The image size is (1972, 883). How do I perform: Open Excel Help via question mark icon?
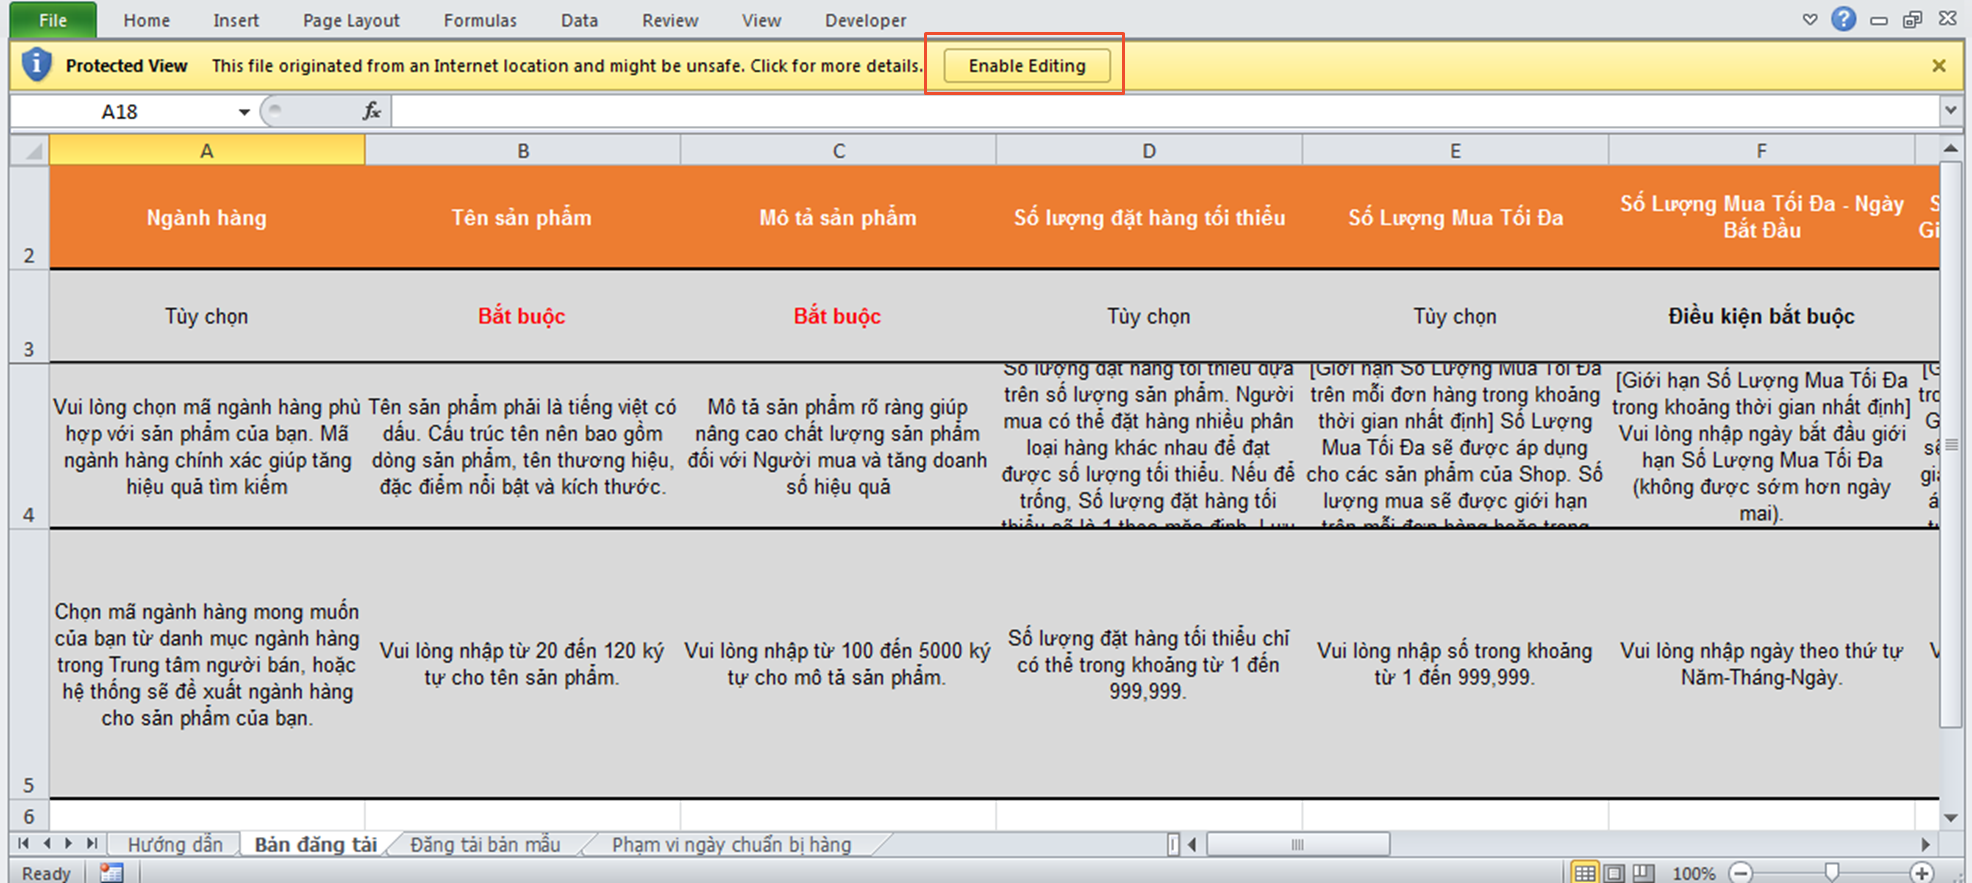pos(1843,19)
